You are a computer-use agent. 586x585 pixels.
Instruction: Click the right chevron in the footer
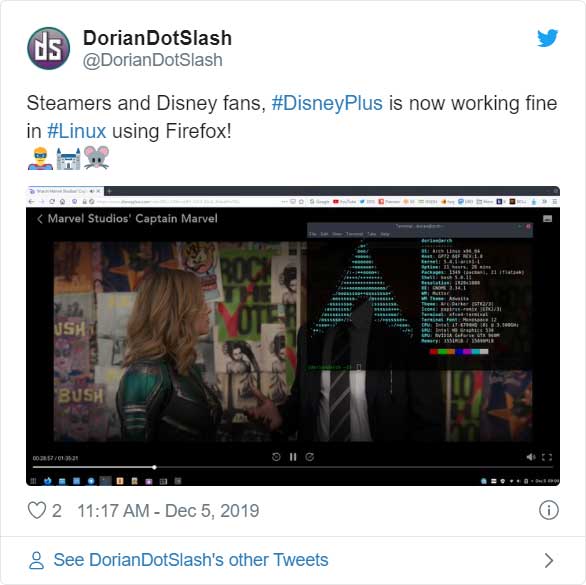tap(549, 560)
